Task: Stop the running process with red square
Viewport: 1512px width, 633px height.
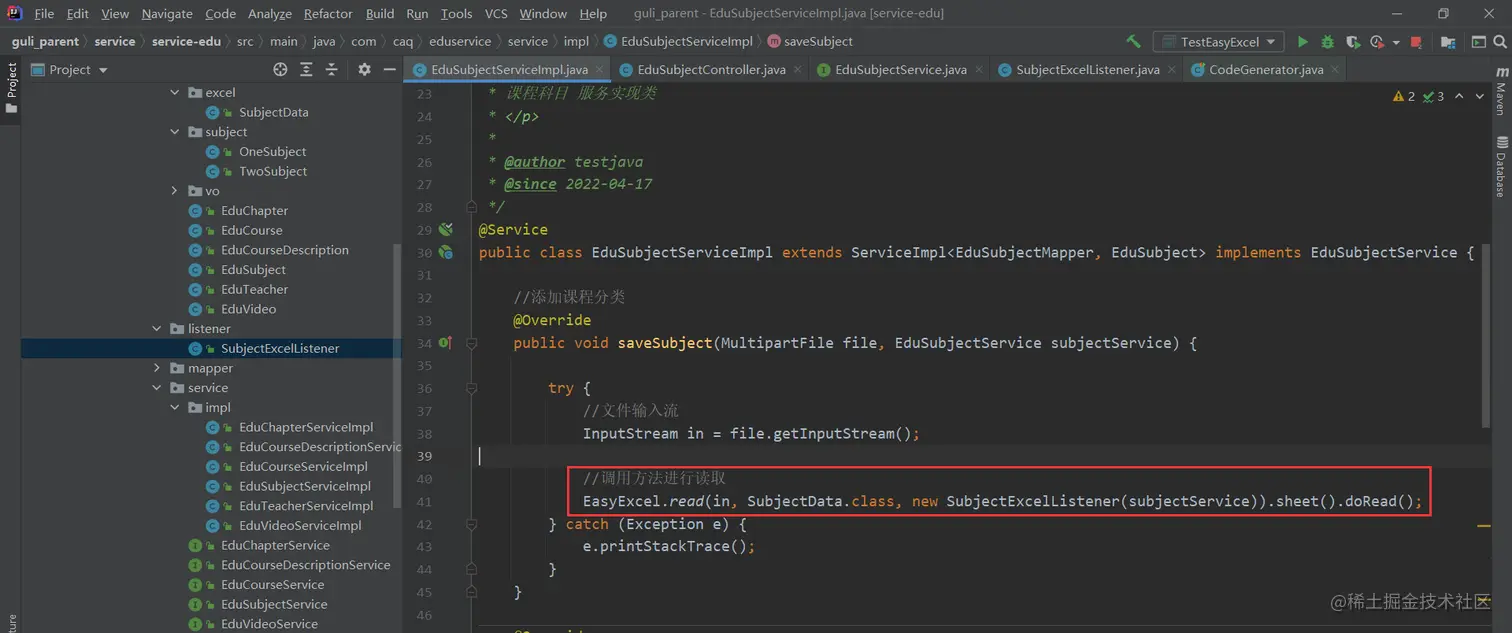Action: click(x=1416, y=42)
